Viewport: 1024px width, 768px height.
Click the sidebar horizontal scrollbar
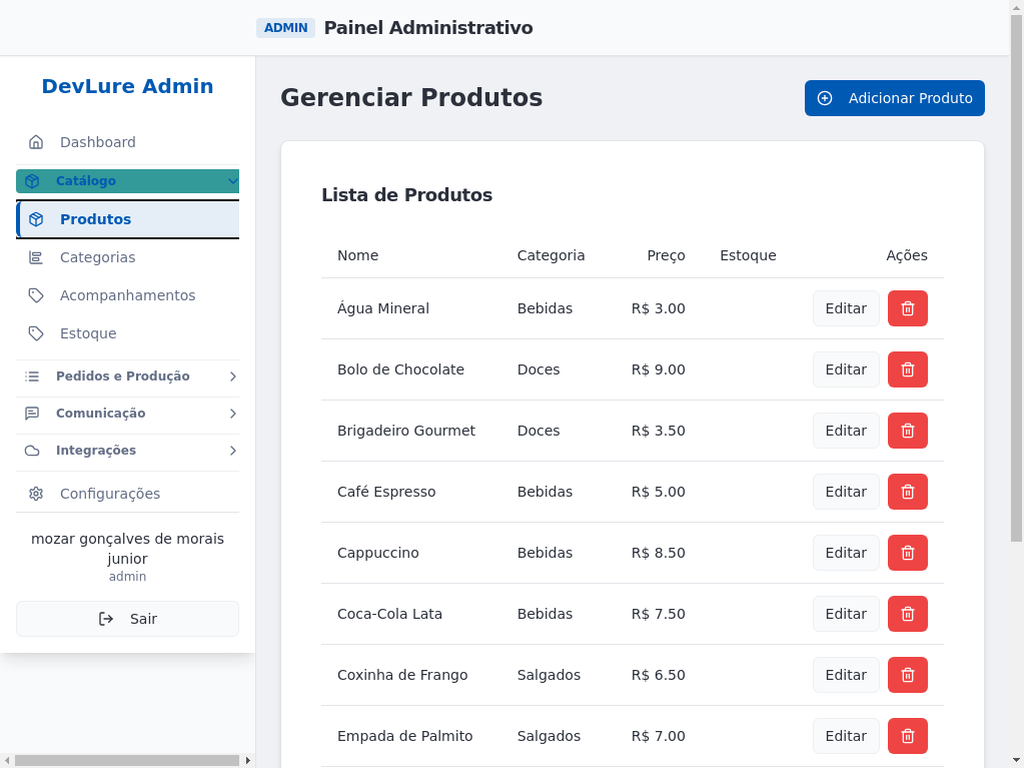120,761
